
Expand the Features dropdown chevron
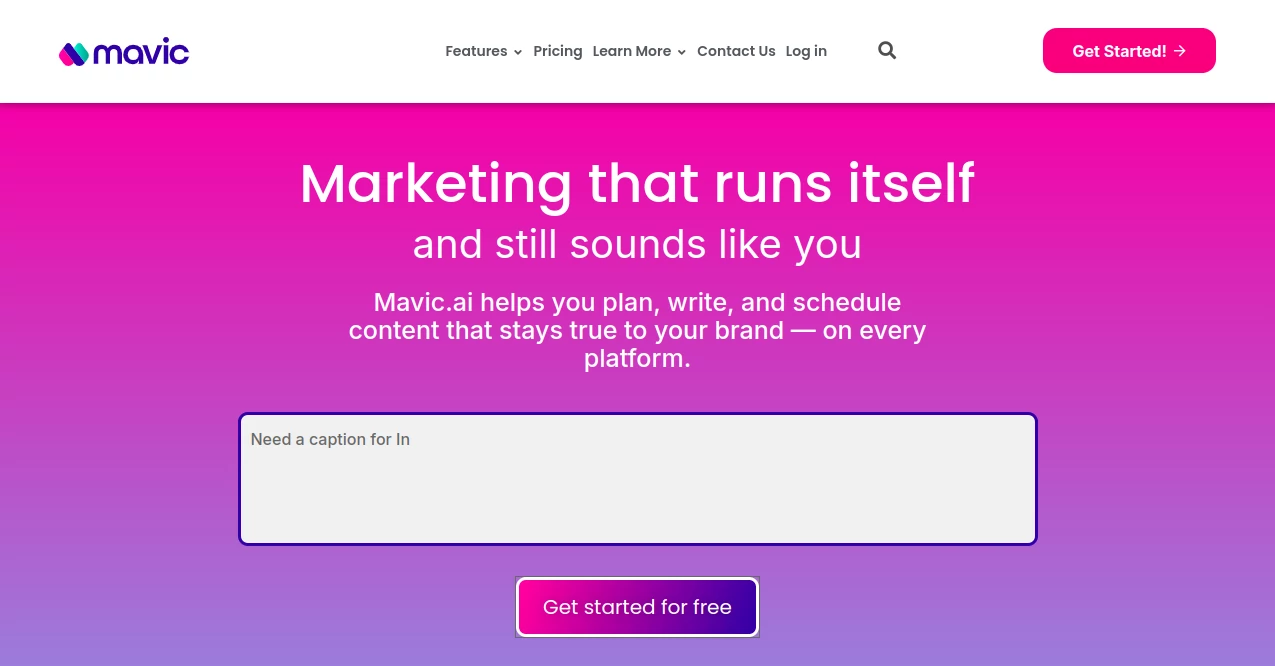[517, 52]
